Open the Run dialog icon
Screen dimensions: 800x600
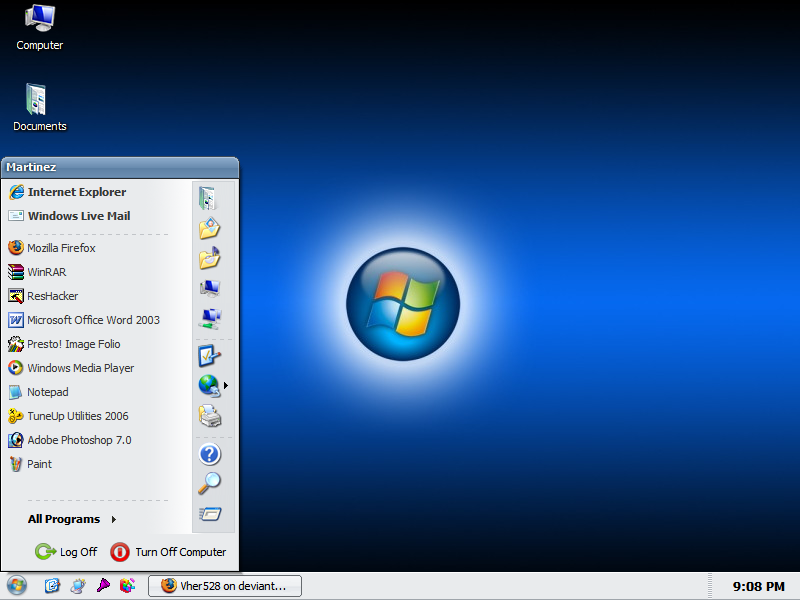210,514
